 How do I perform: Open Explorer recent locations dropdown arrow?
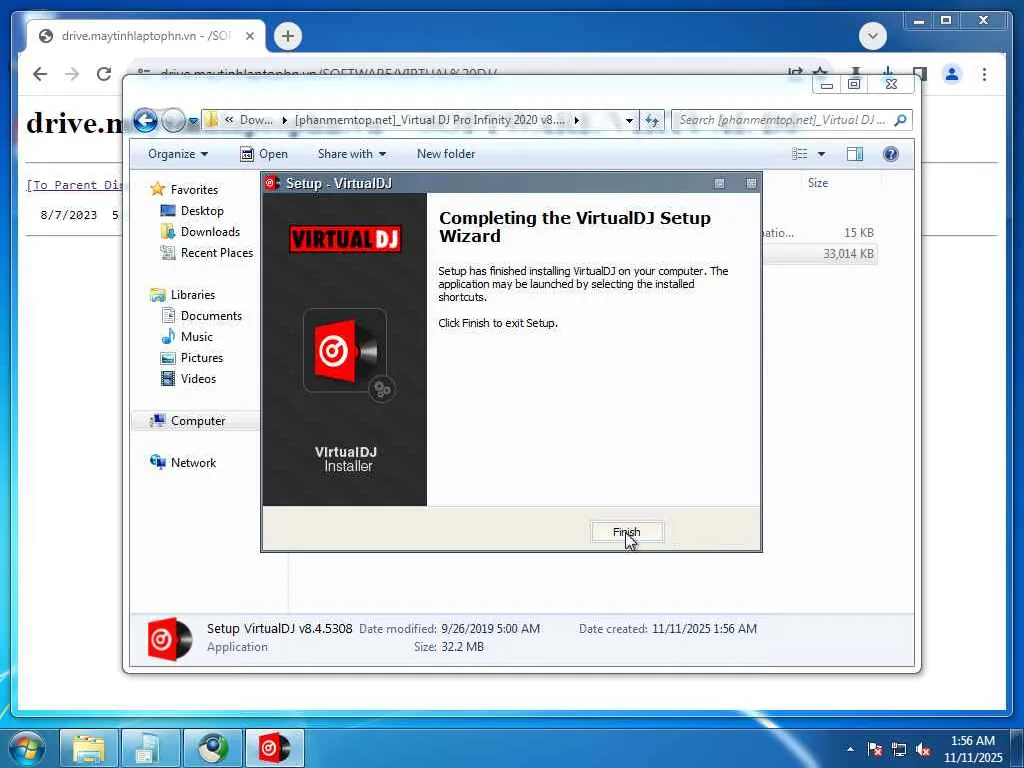tap(193, 121)
